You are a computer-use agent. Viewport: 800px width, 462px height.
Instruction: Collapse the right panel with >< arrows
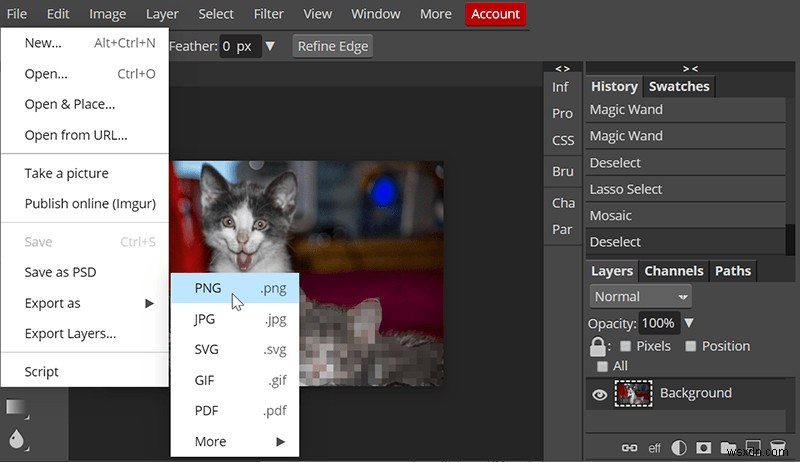[x=690, y=68]
